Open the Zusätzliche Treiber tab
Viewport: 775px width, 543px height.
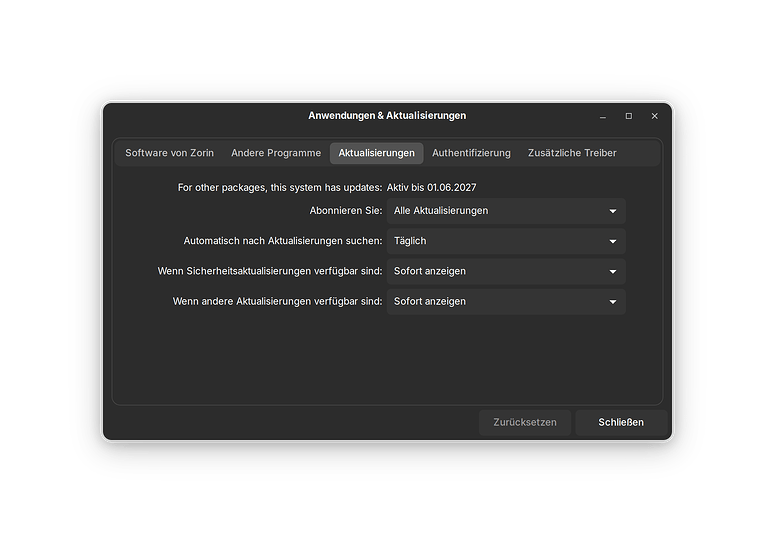(x=572, y=153)
